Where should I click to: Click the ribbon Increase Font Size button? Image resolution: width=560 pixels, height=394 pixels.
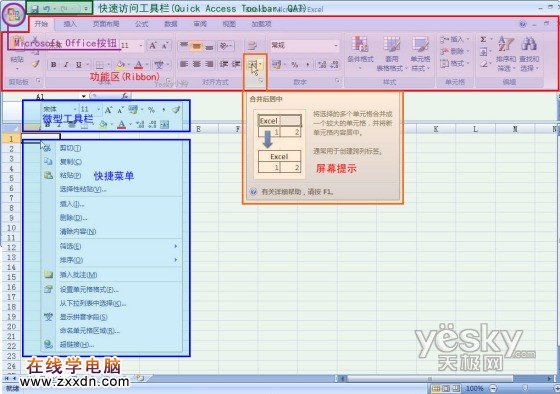(153, 45)
